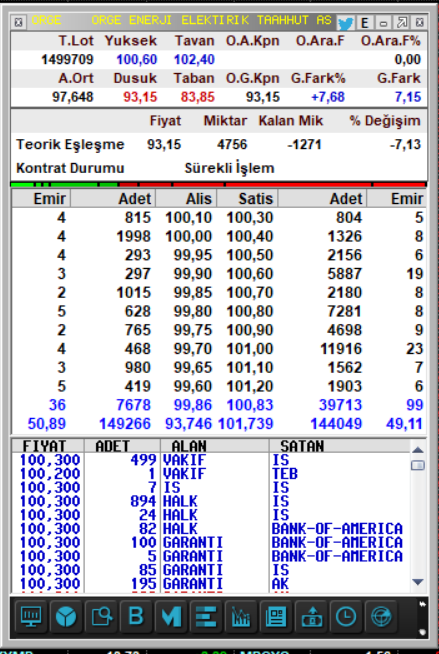Viewport: 439px width, 654px height.
Task: Open the horizontal bars depth icon
Action: point(206,616)
